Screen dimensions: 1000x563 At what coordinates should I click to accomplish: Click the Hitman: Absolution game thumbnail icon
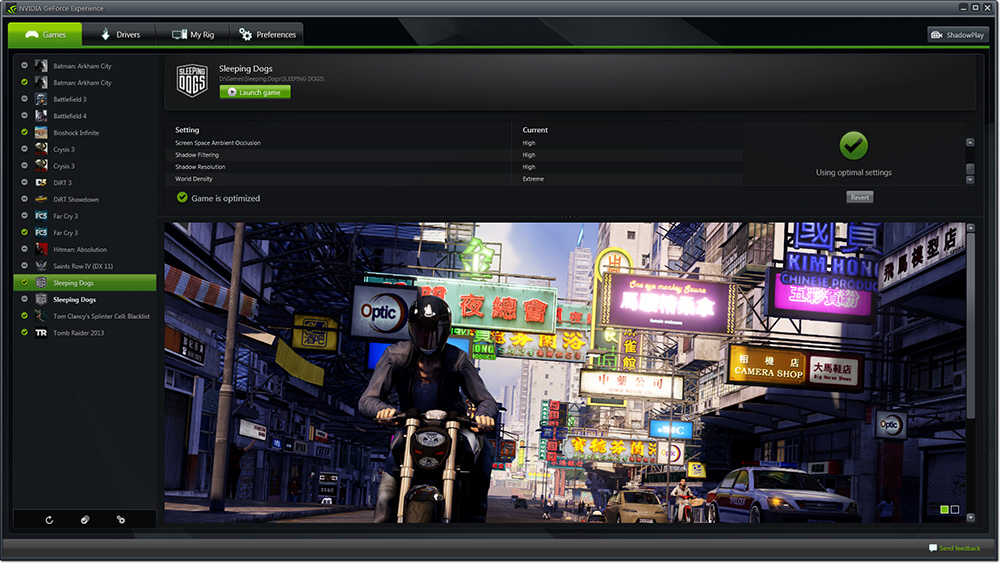pos(41,249)
